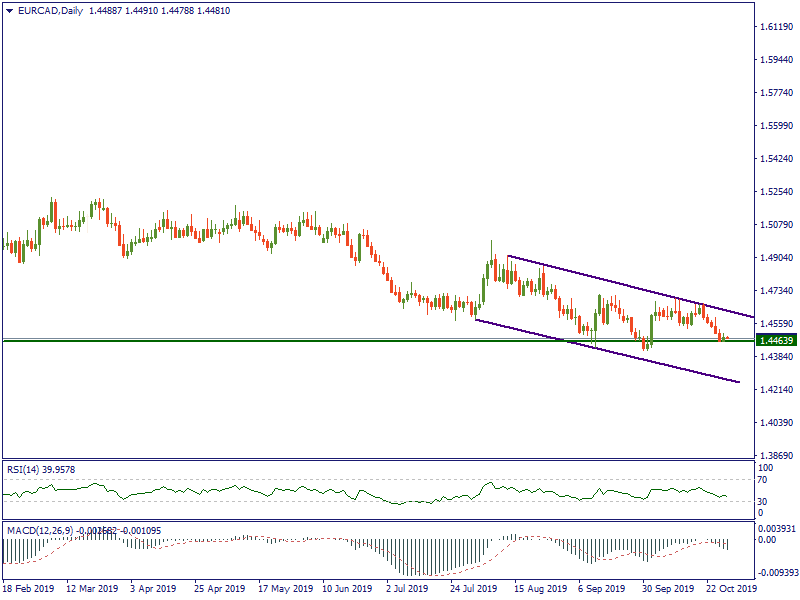Click the 1.42140 price axis label
The height and width of the screenshot is (600, 800).
(x=776, y=390)
